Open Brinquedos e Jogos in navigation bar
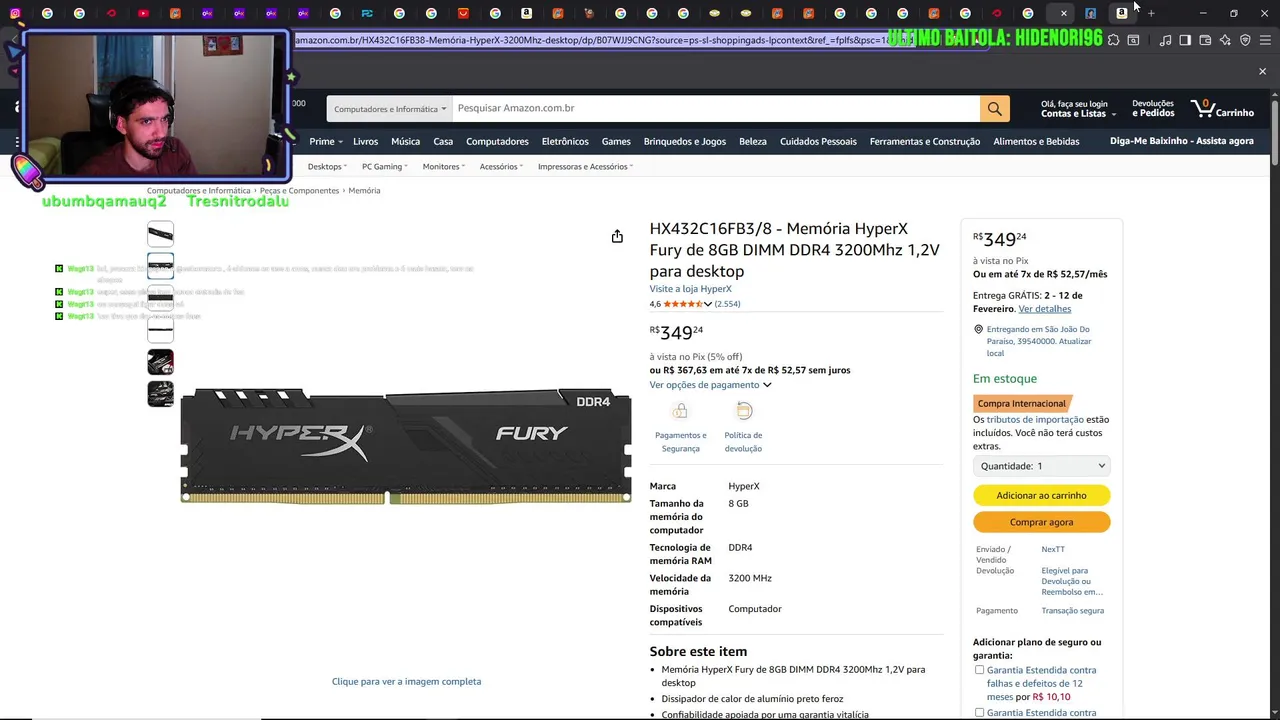The image size is (1280, 720). coord(685,141)
